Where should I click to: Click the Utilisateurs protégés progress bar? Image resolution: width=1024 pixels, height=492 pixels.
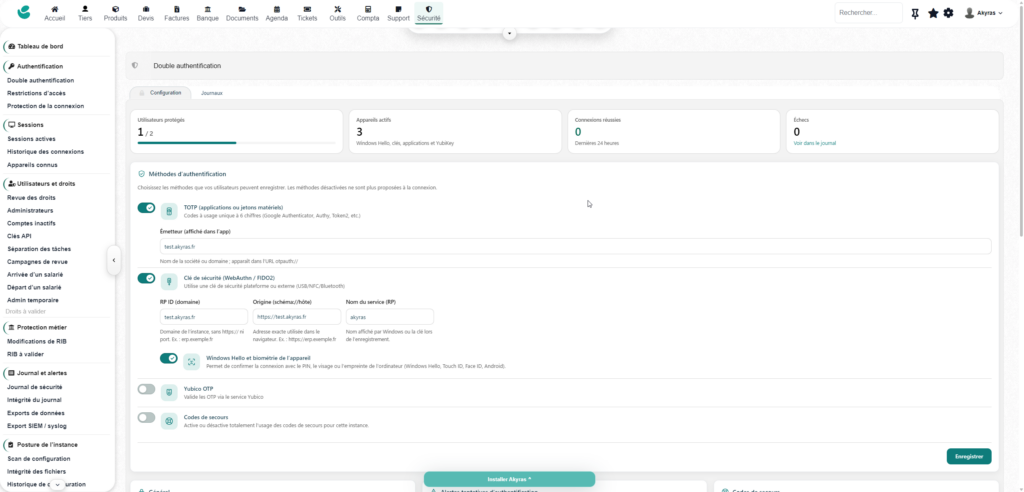click(237, 142)
